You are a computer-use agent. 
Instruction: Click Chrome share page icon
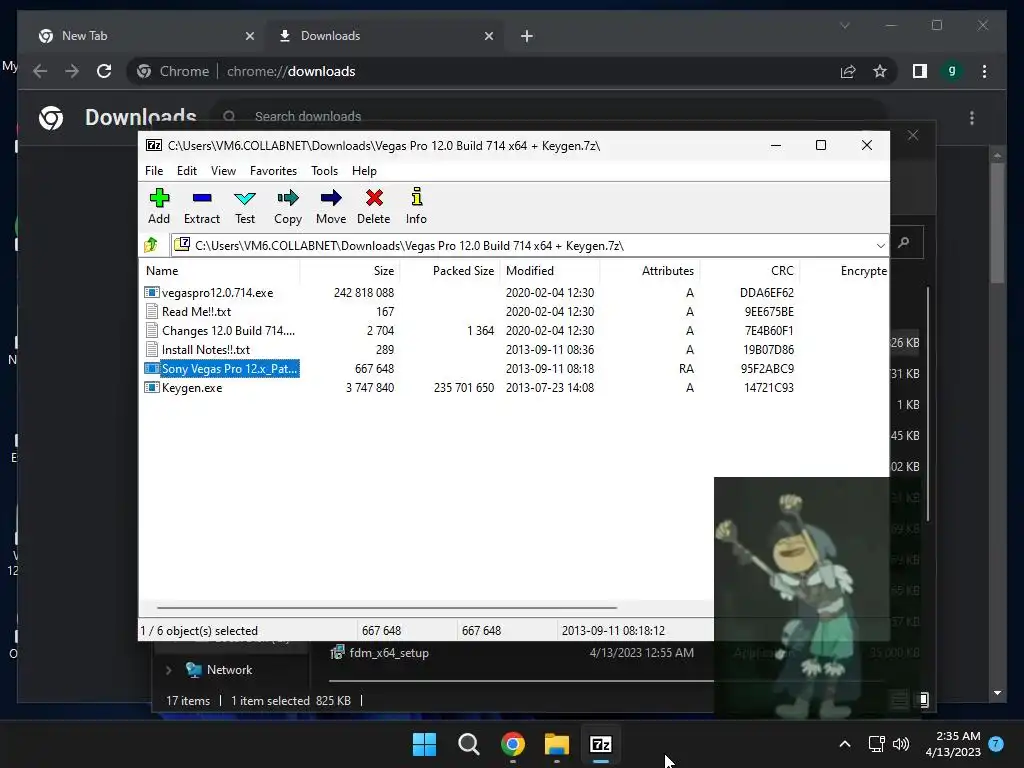[x=848, y=71]
